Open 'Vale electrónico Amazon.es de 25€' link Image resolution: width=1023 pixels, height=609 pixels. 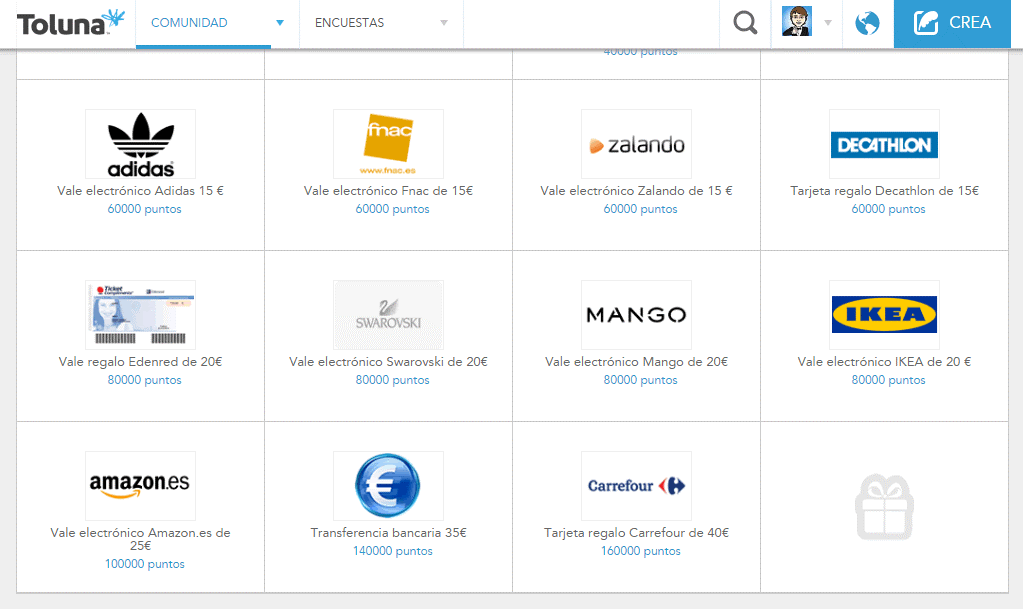[x=140, y=539]
